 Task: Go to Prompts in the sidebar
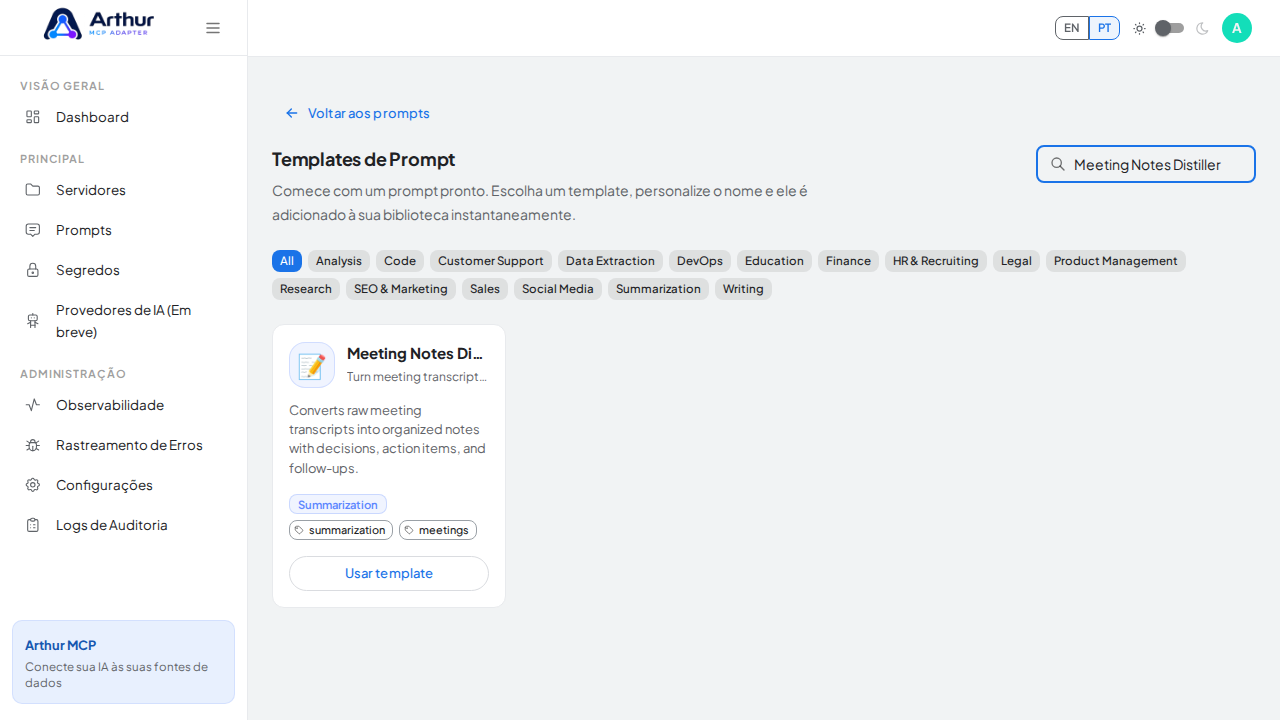(124, 230)
